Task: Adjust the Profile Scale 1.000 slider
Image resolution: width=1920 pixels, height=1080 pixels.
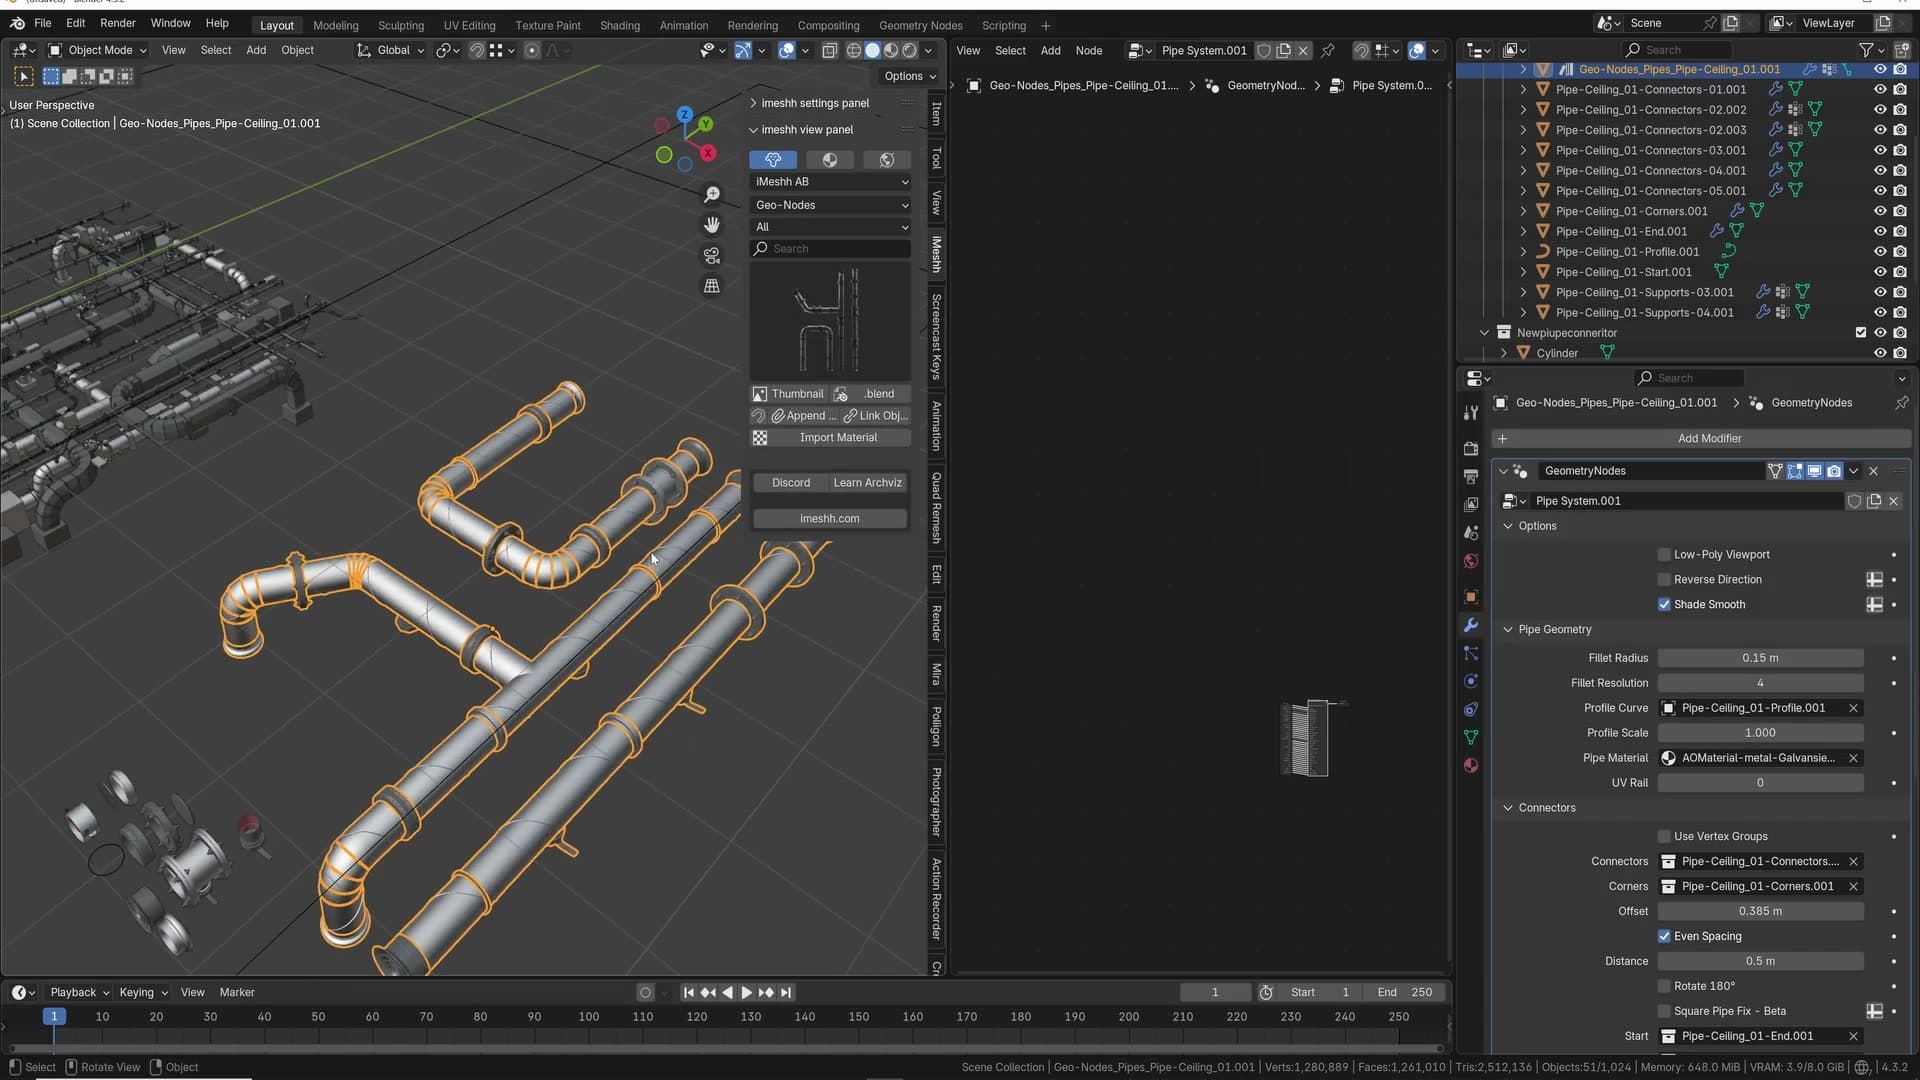Action: pyautogui.click(x=1760, y=733)
